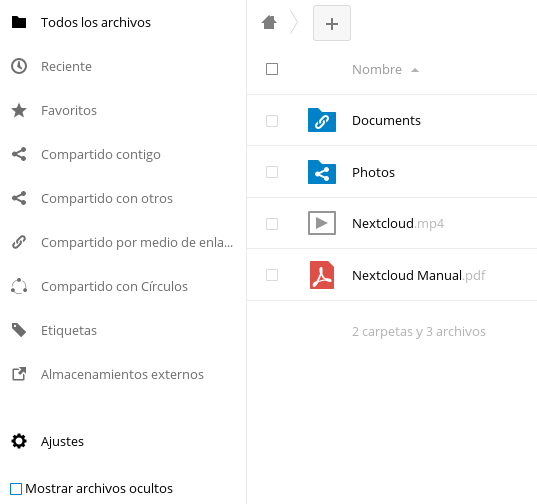Click the home breadcrumb icon
The height and width of the screenshot is (504, 537).
pos(269,23)
